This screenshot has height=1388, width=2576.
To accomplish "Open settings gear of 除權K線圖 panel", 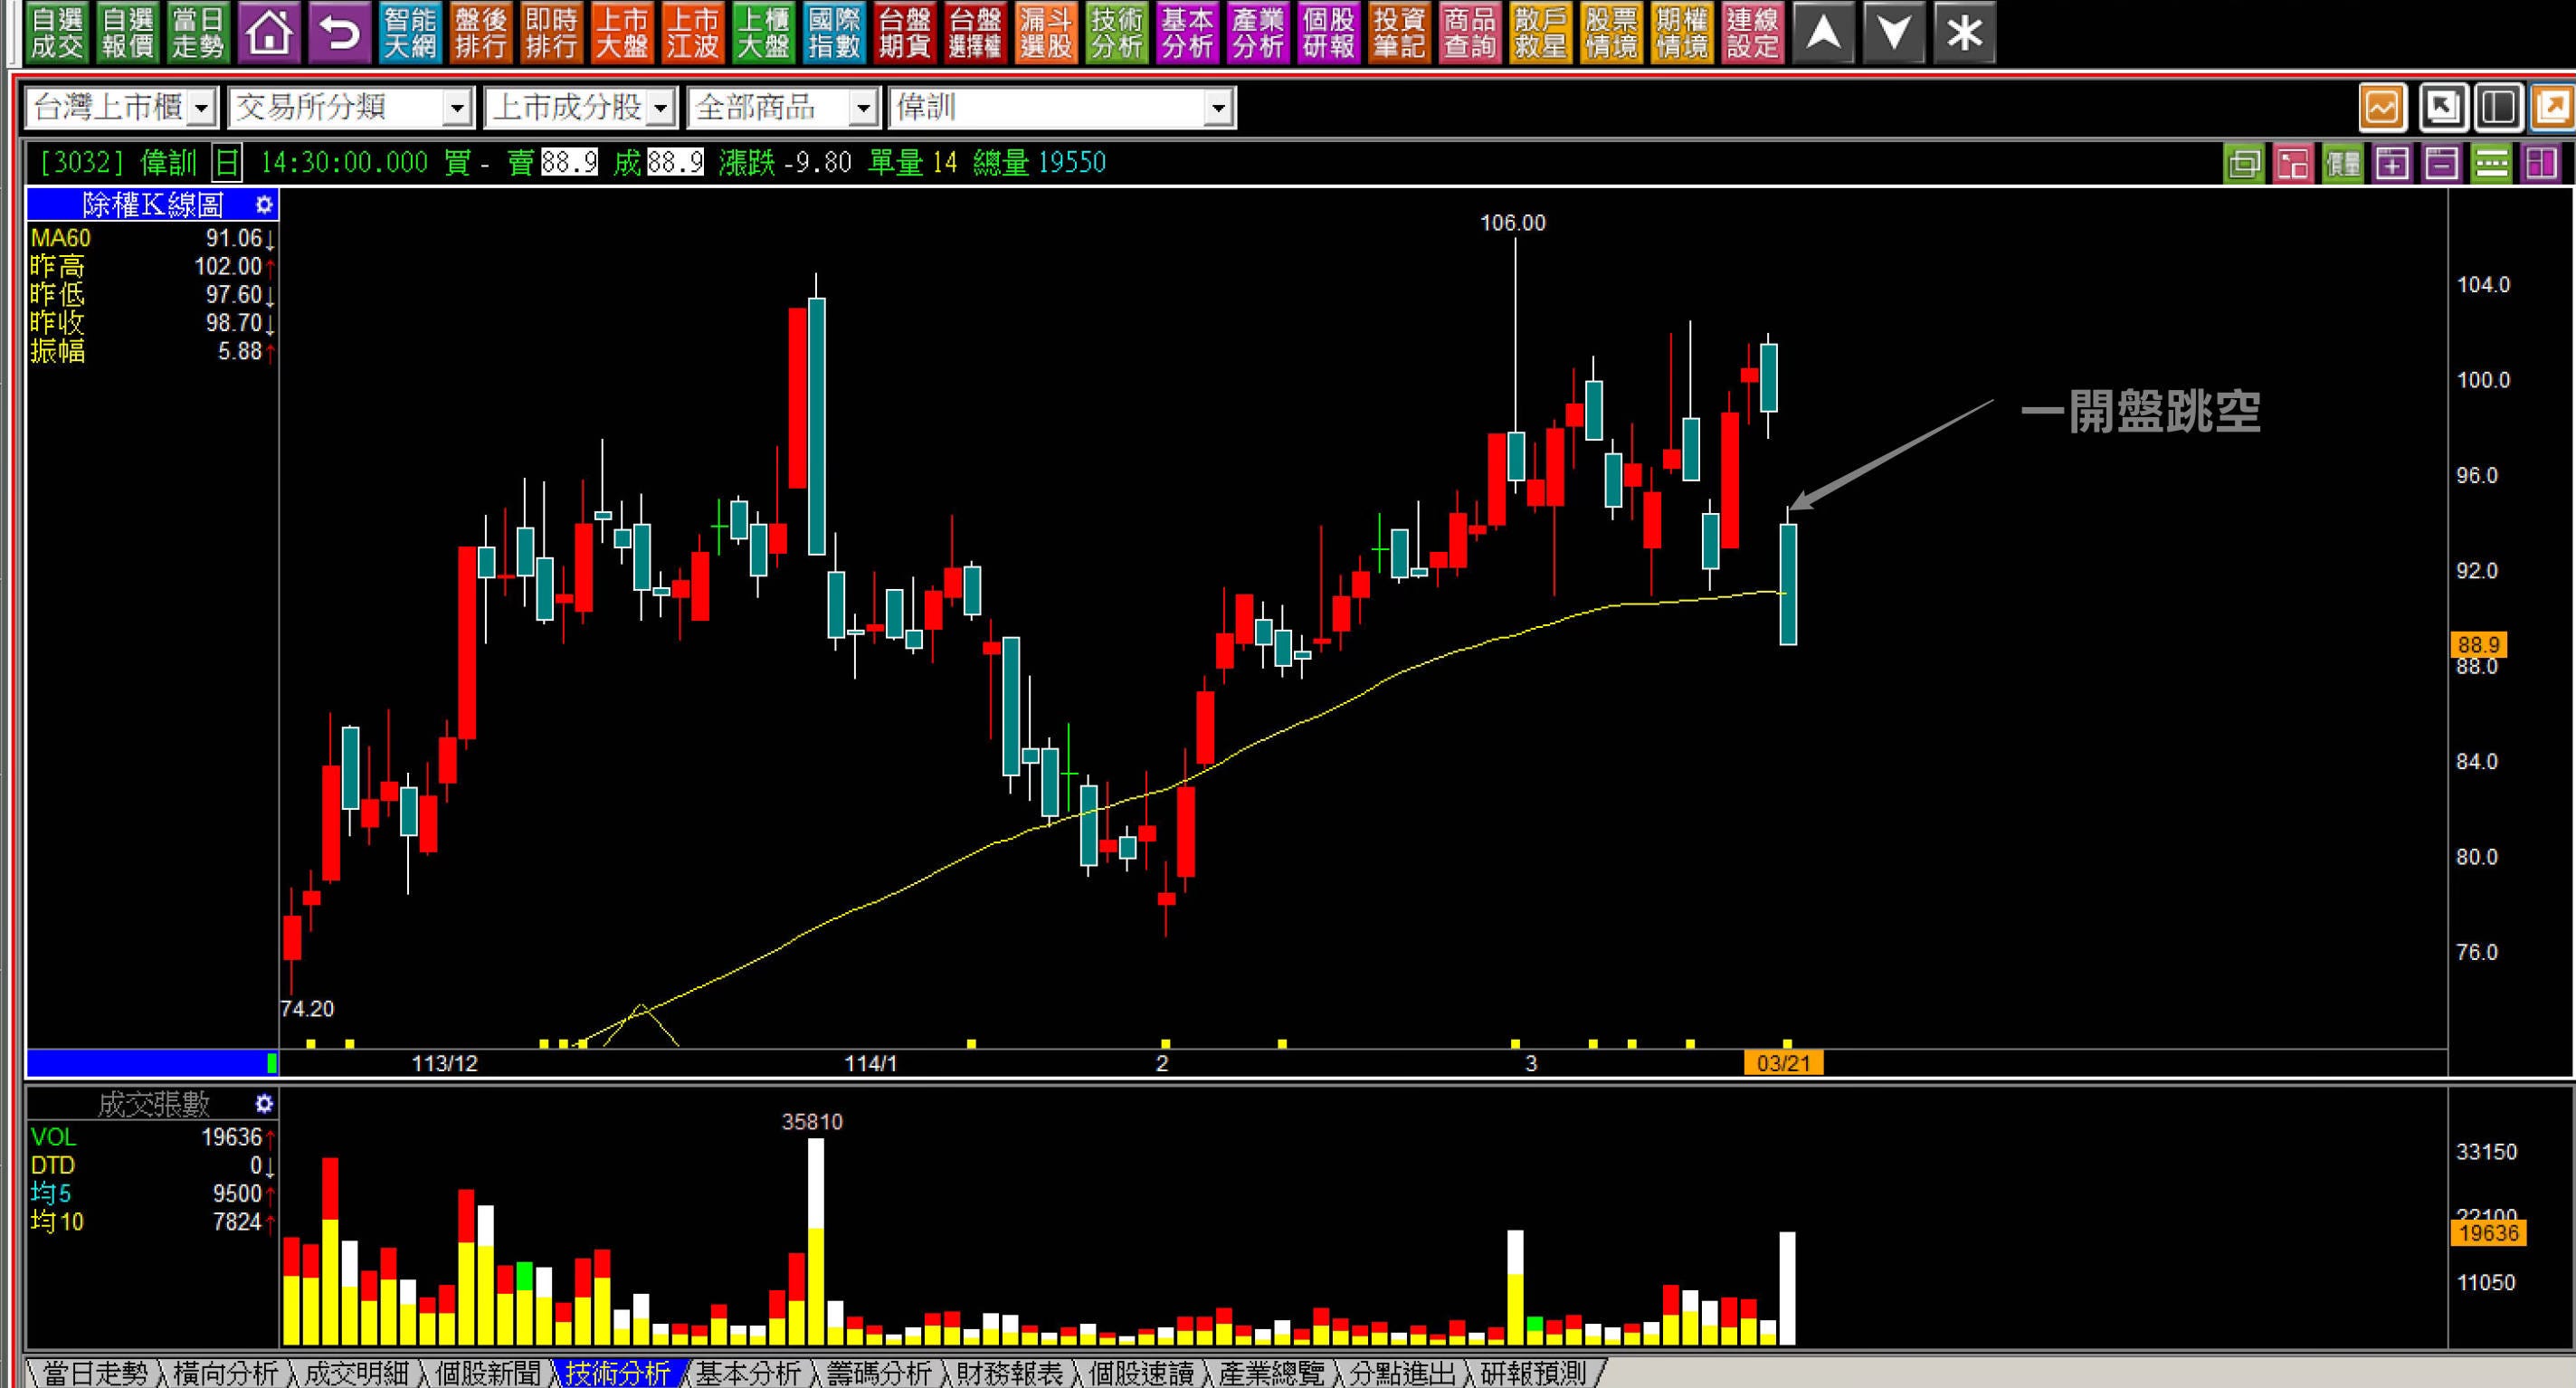I will click(263, 205).
